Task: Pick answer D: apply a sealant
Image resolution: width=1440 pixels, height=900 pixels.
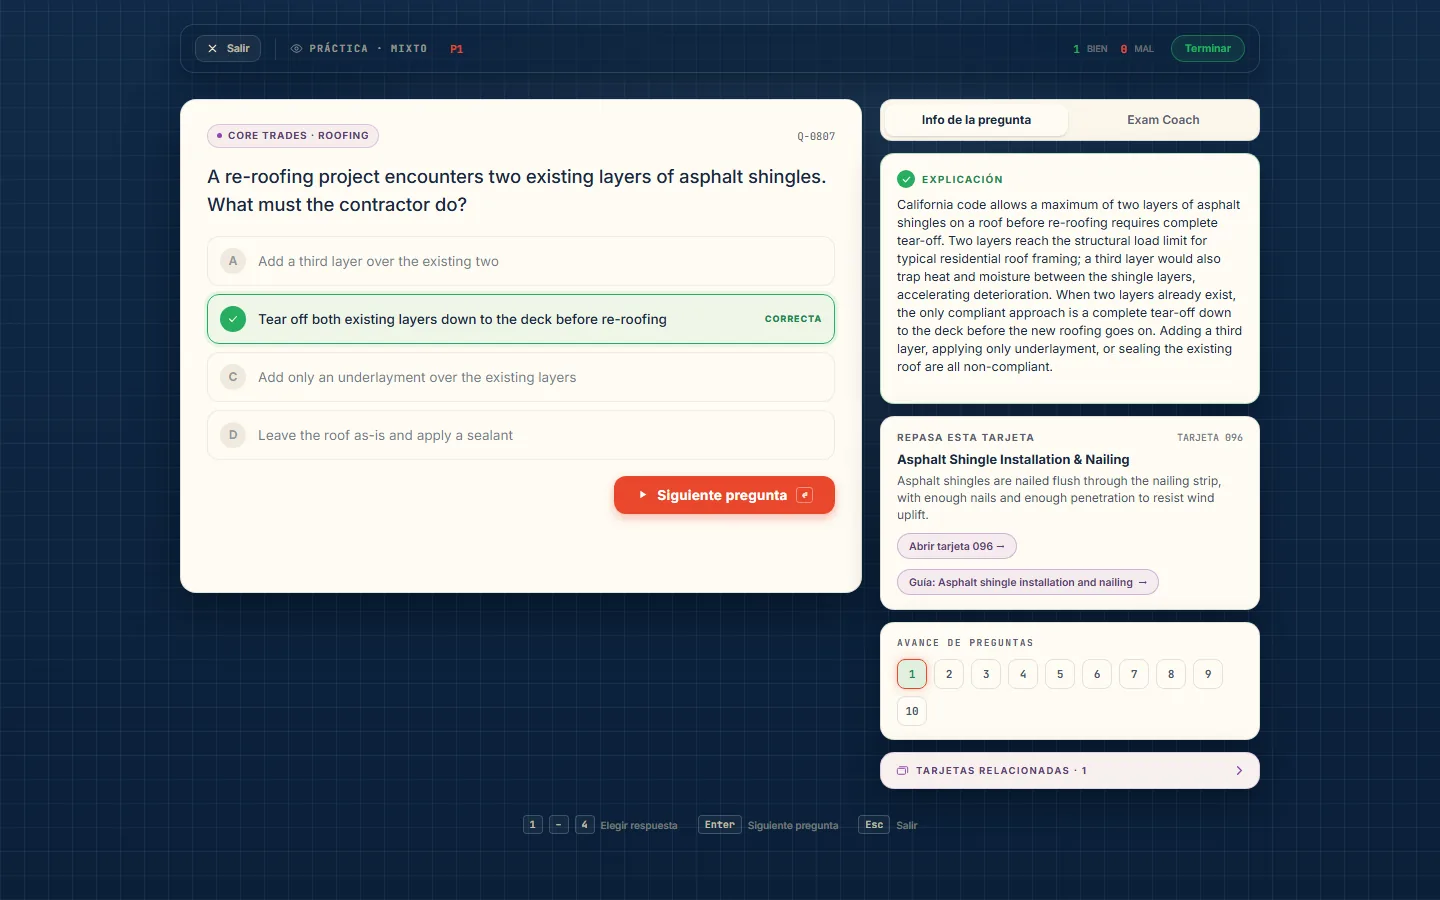Action: pyautogui.click(x=521, y=435)
